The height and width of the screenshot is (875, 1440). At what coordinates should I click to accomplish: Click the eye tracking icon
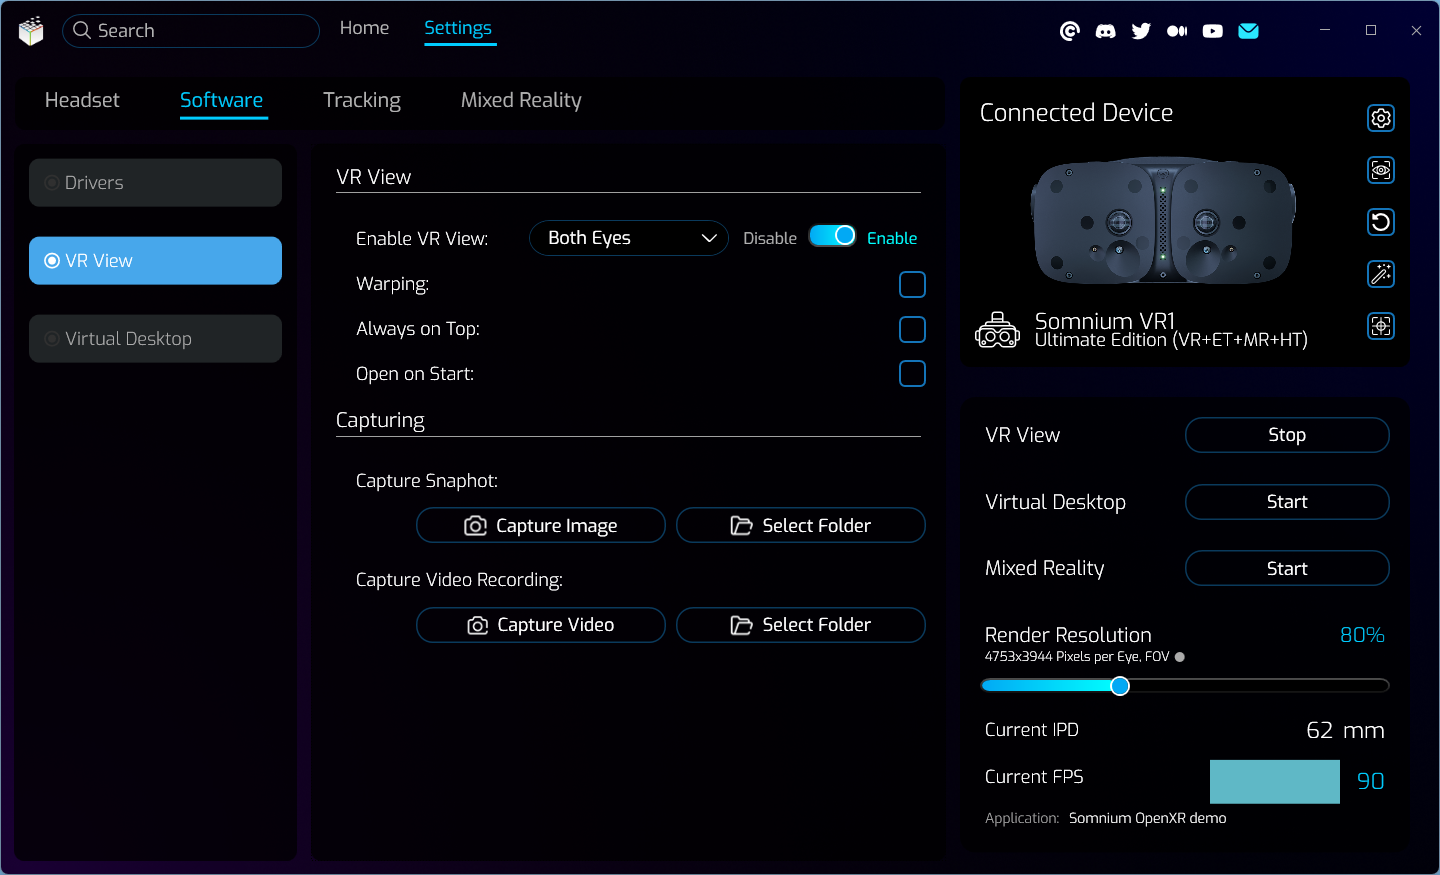pos(1380,170)
